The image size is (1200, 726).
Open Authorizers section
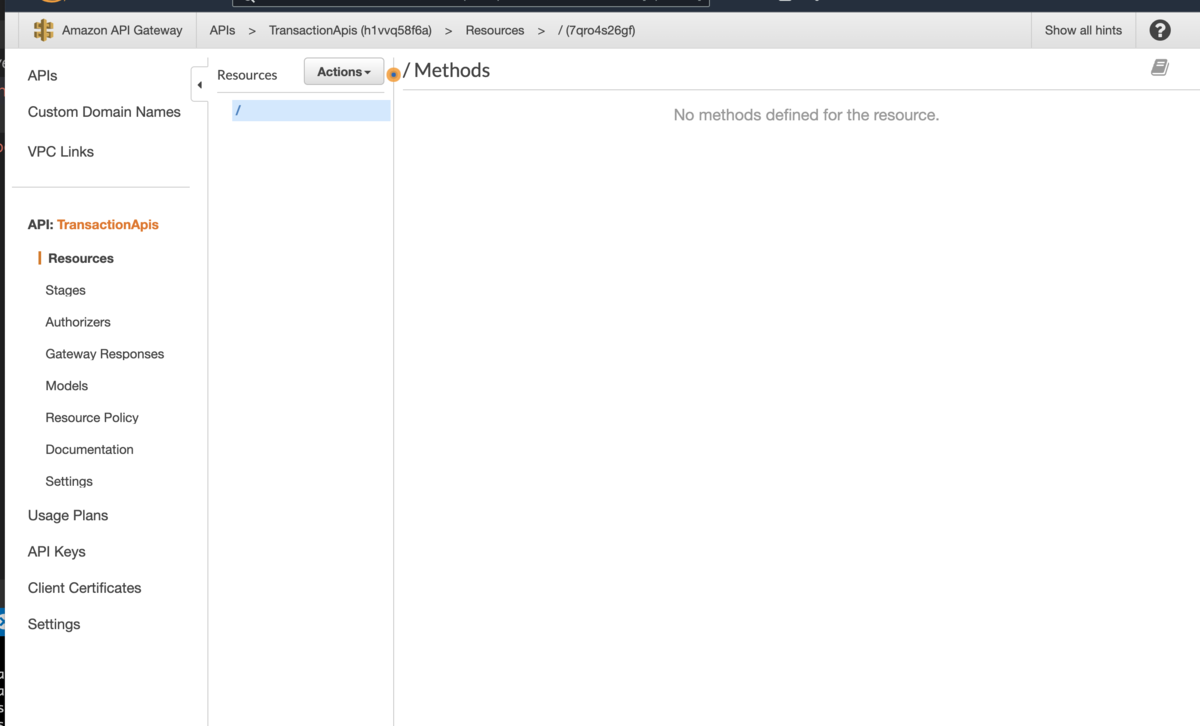pyautogui.click(x=78, y=322)
